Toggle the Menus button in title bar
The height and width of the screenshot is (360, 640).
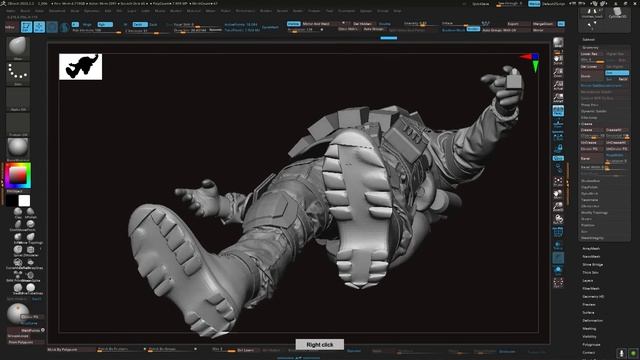[x=534, y=4]
